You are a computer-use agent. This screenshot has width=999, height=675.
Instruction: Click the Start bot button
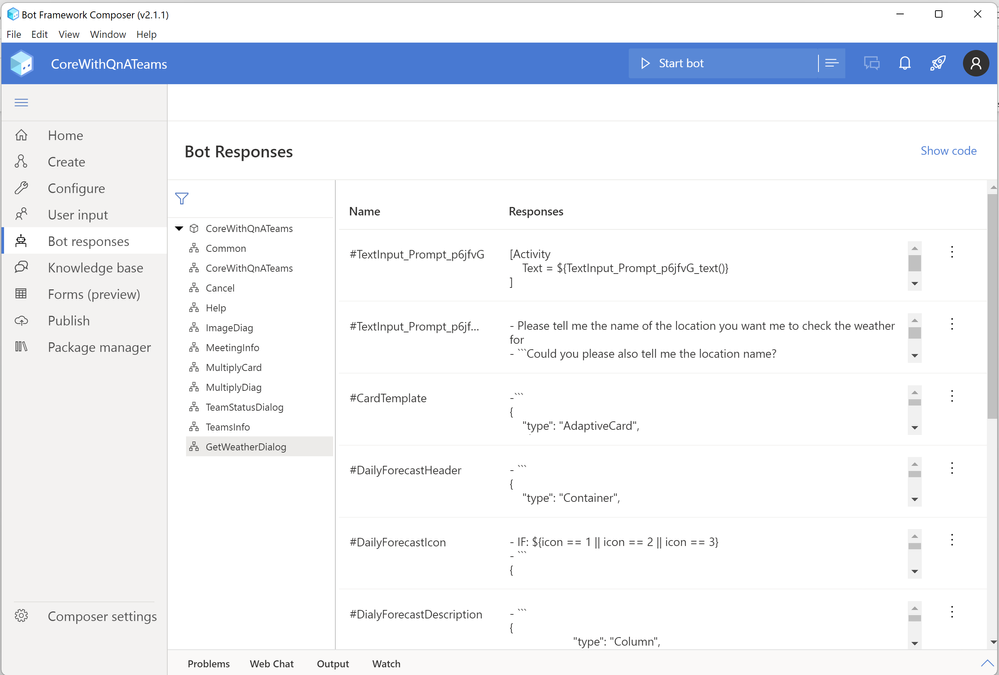(x=672, y=63)
